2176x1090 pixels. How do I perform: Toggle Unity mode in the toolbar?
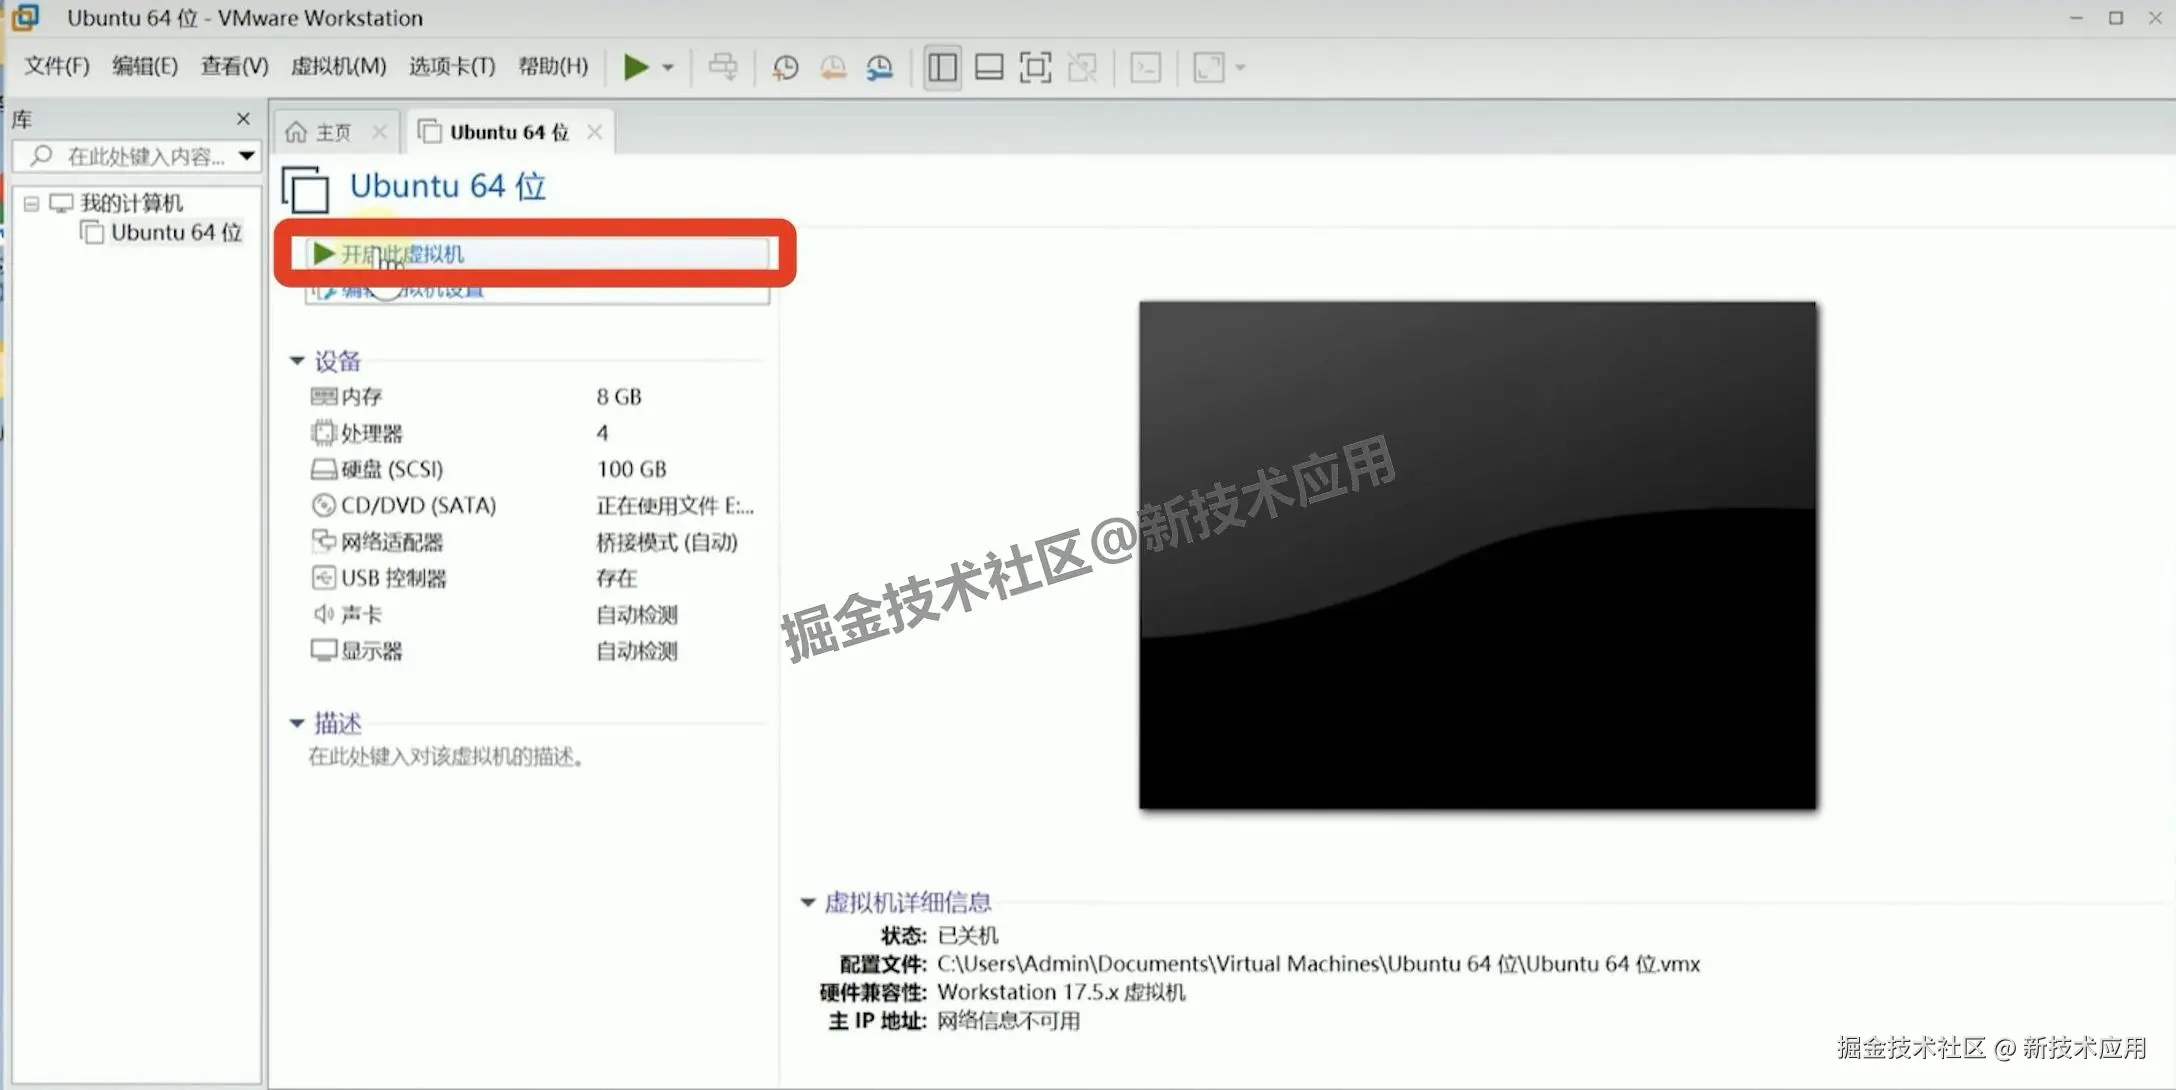pyautogui.click(x=1083, y=66)
